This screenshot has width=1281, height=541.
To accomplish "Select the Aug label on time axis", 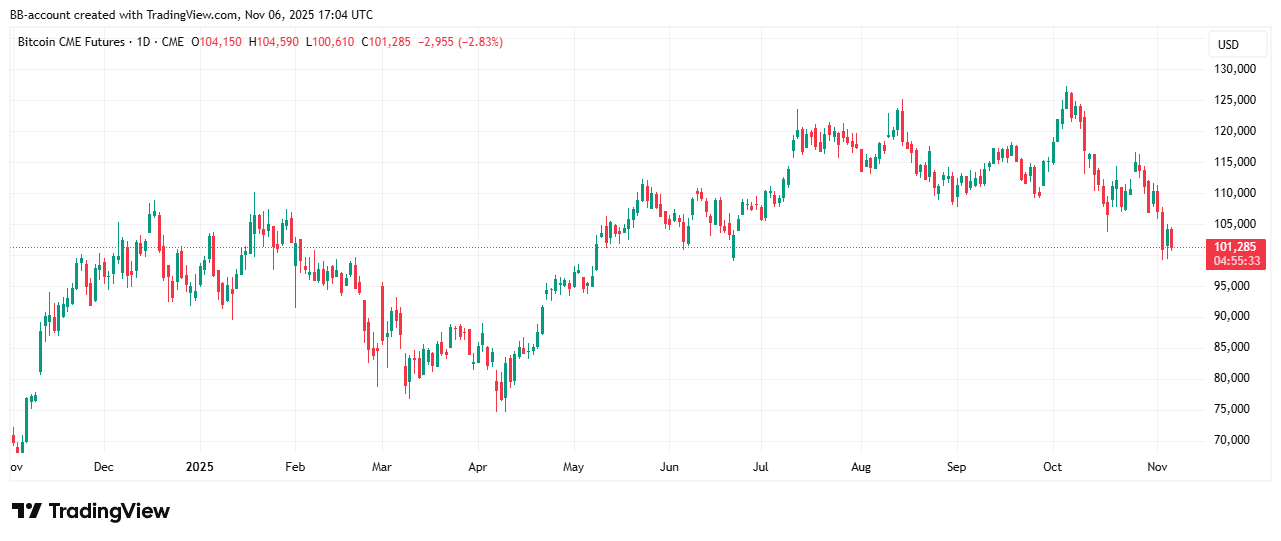I will [x=862, y=467].
